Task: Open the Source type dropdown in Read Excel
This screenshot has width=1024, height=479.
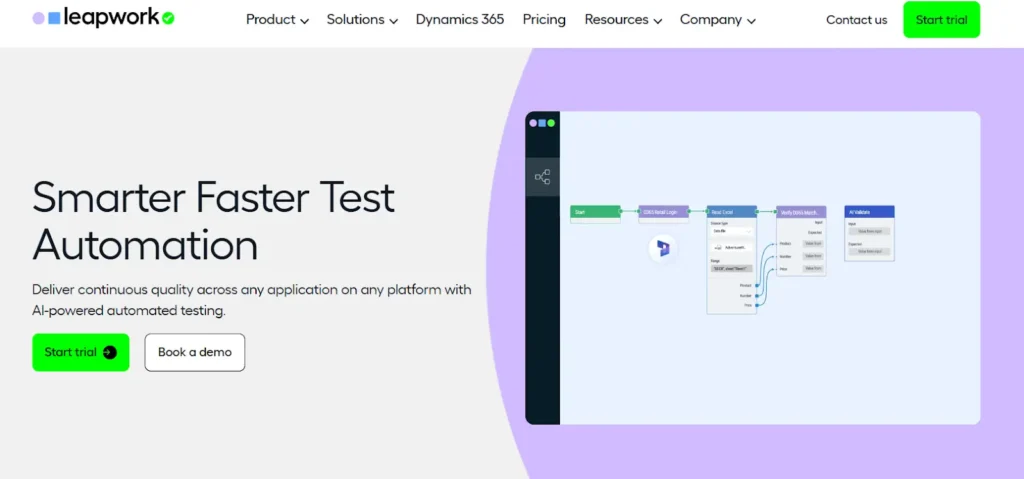Action: [x=731, y=231]
